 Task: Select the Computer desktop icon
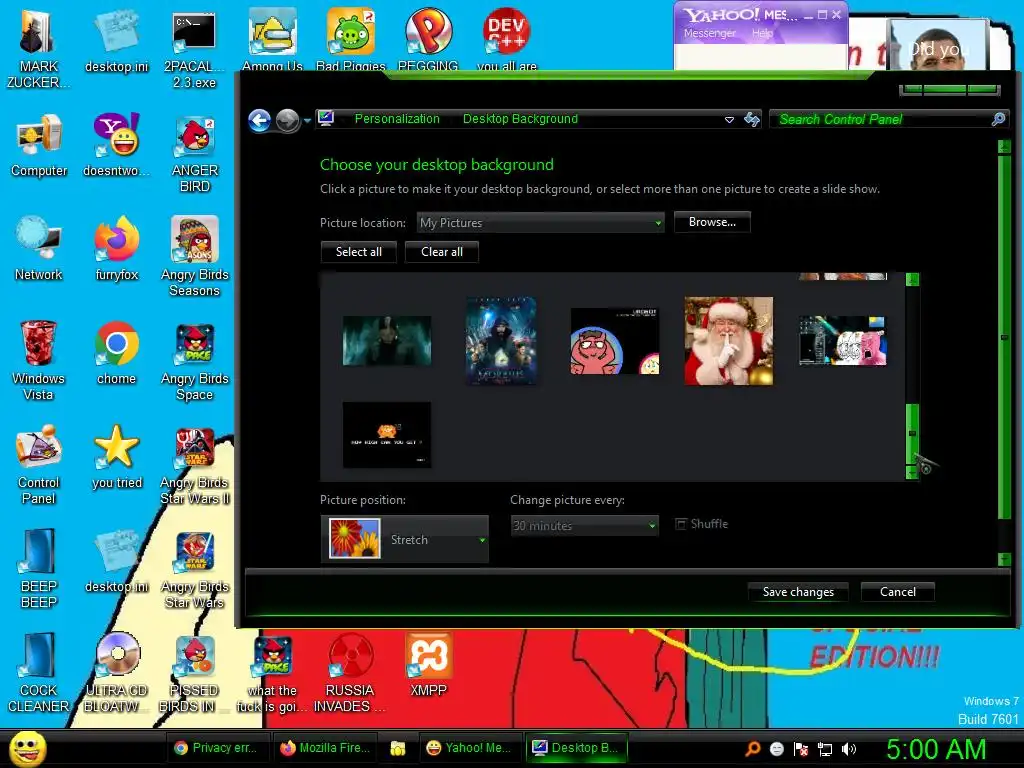[x=39, y=145]
